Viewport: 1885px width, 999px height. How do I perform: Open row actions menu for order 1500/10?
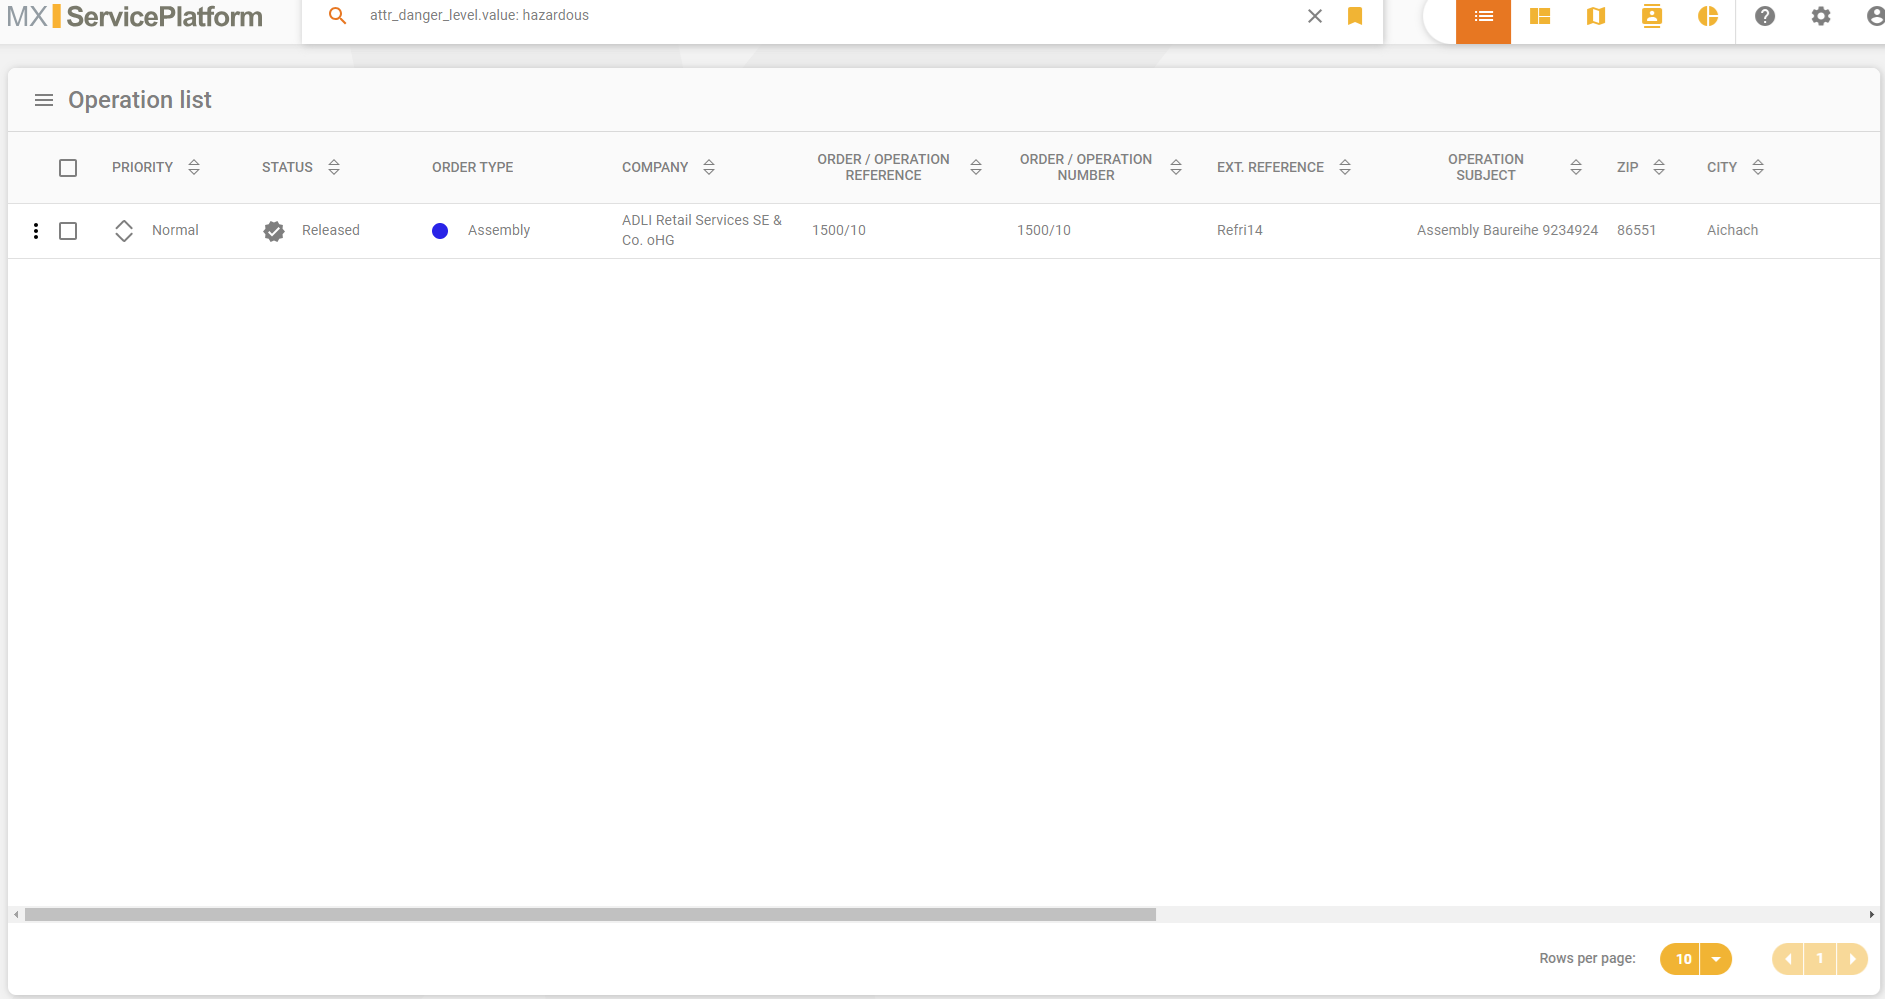point(36,231)
